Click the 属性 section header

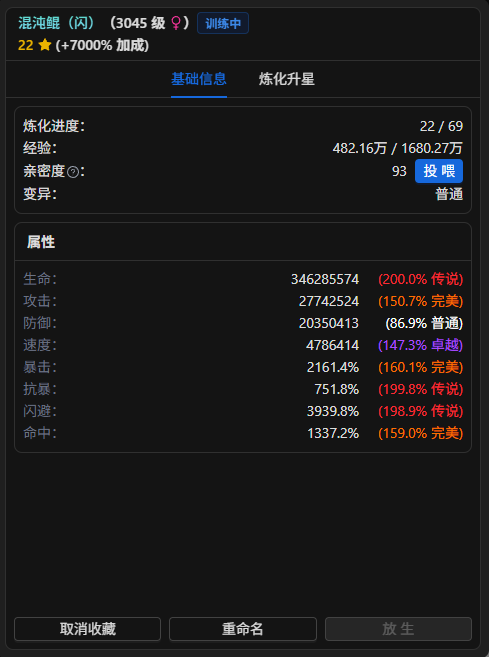pos(41,242)
